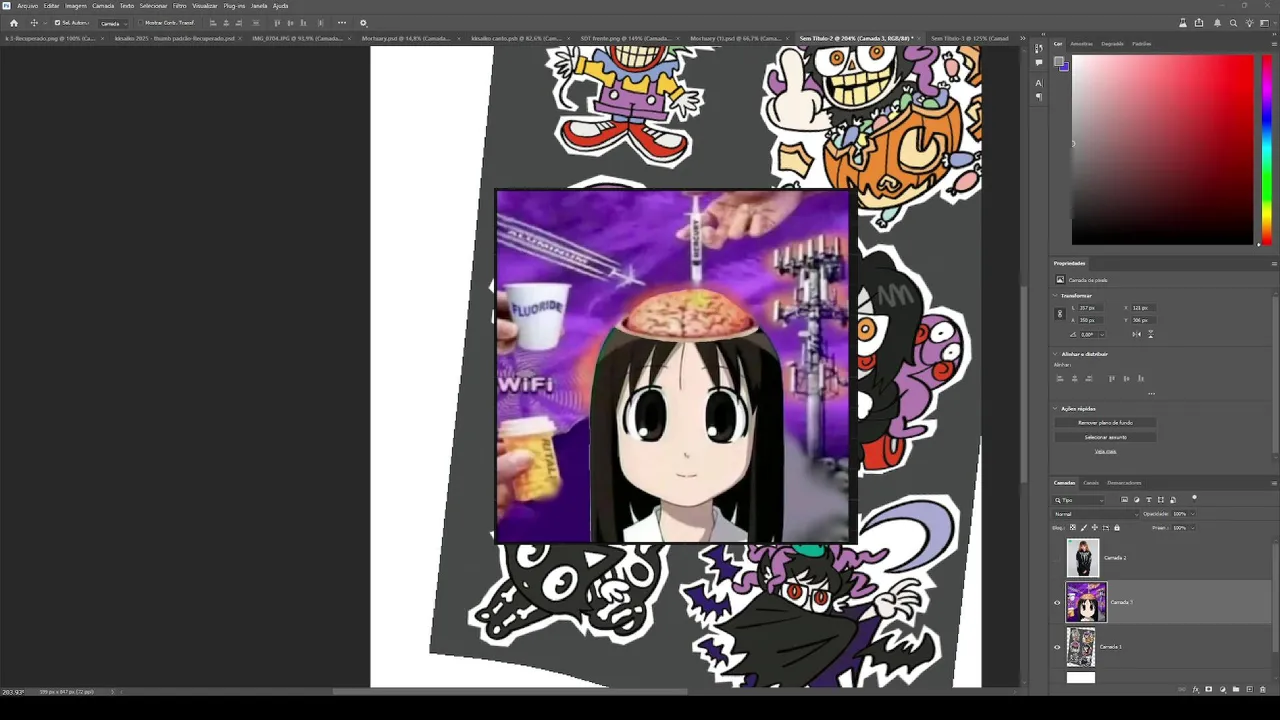This screenshot has width=1280, height=720.
Task: Click the lock image pixels brush icon
Action: coord(1084,527)
